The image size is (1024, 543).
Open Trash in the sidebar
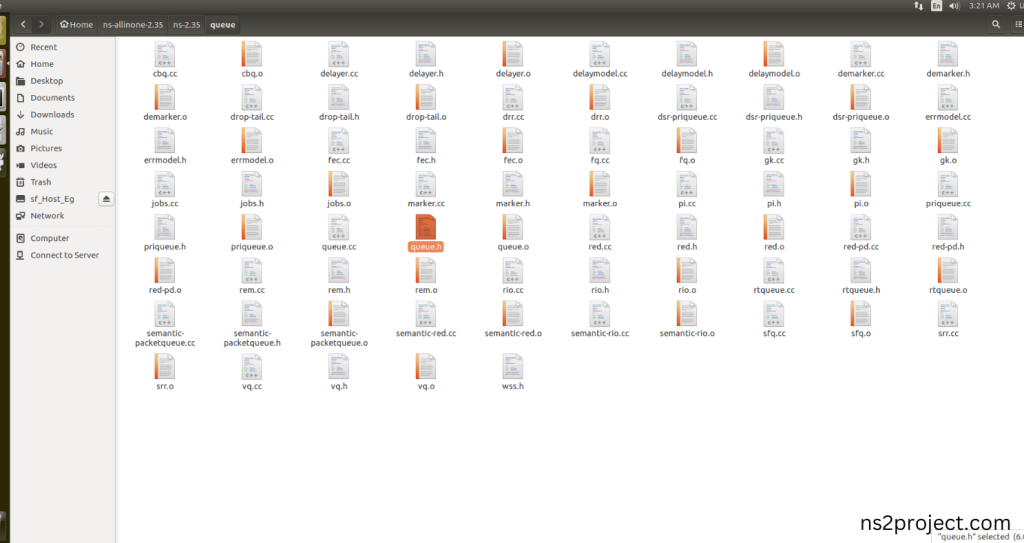40,182
